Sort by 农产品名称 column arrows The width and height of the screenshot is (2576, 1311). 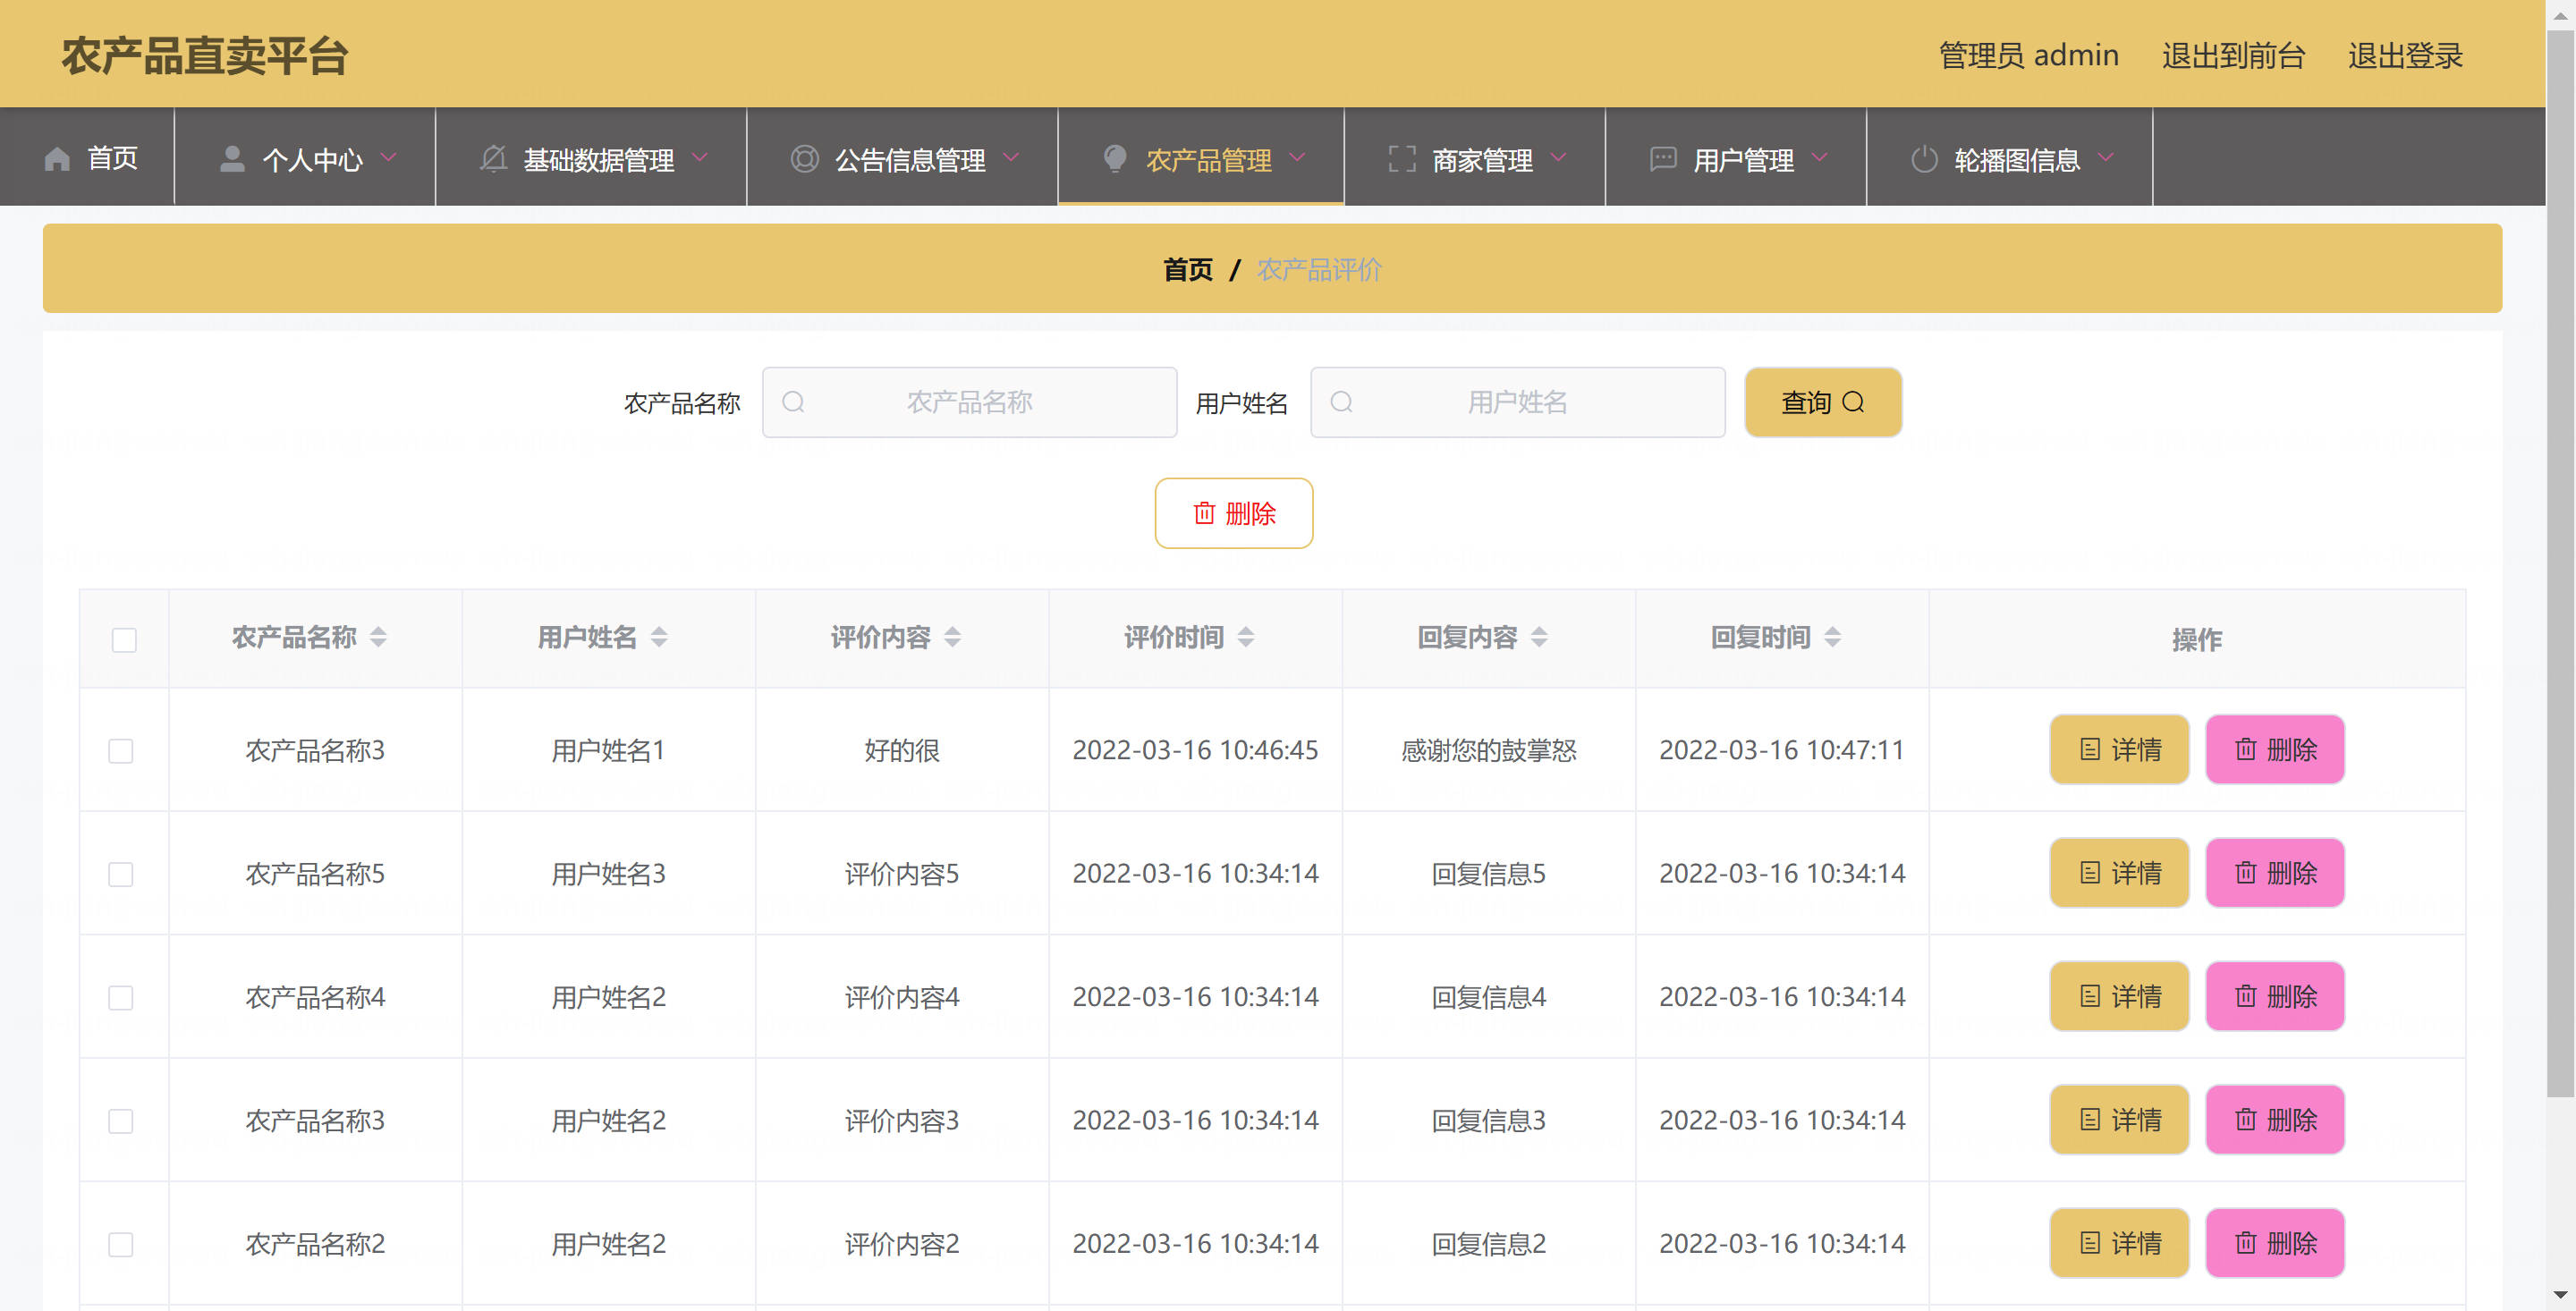coord(378,637)
